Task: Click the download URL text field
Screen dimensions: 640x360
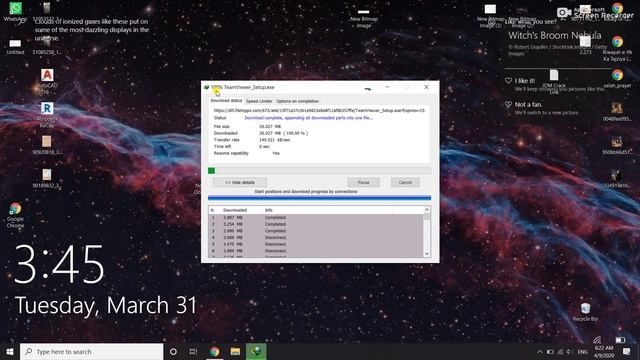Action: (x=319, y=111)
